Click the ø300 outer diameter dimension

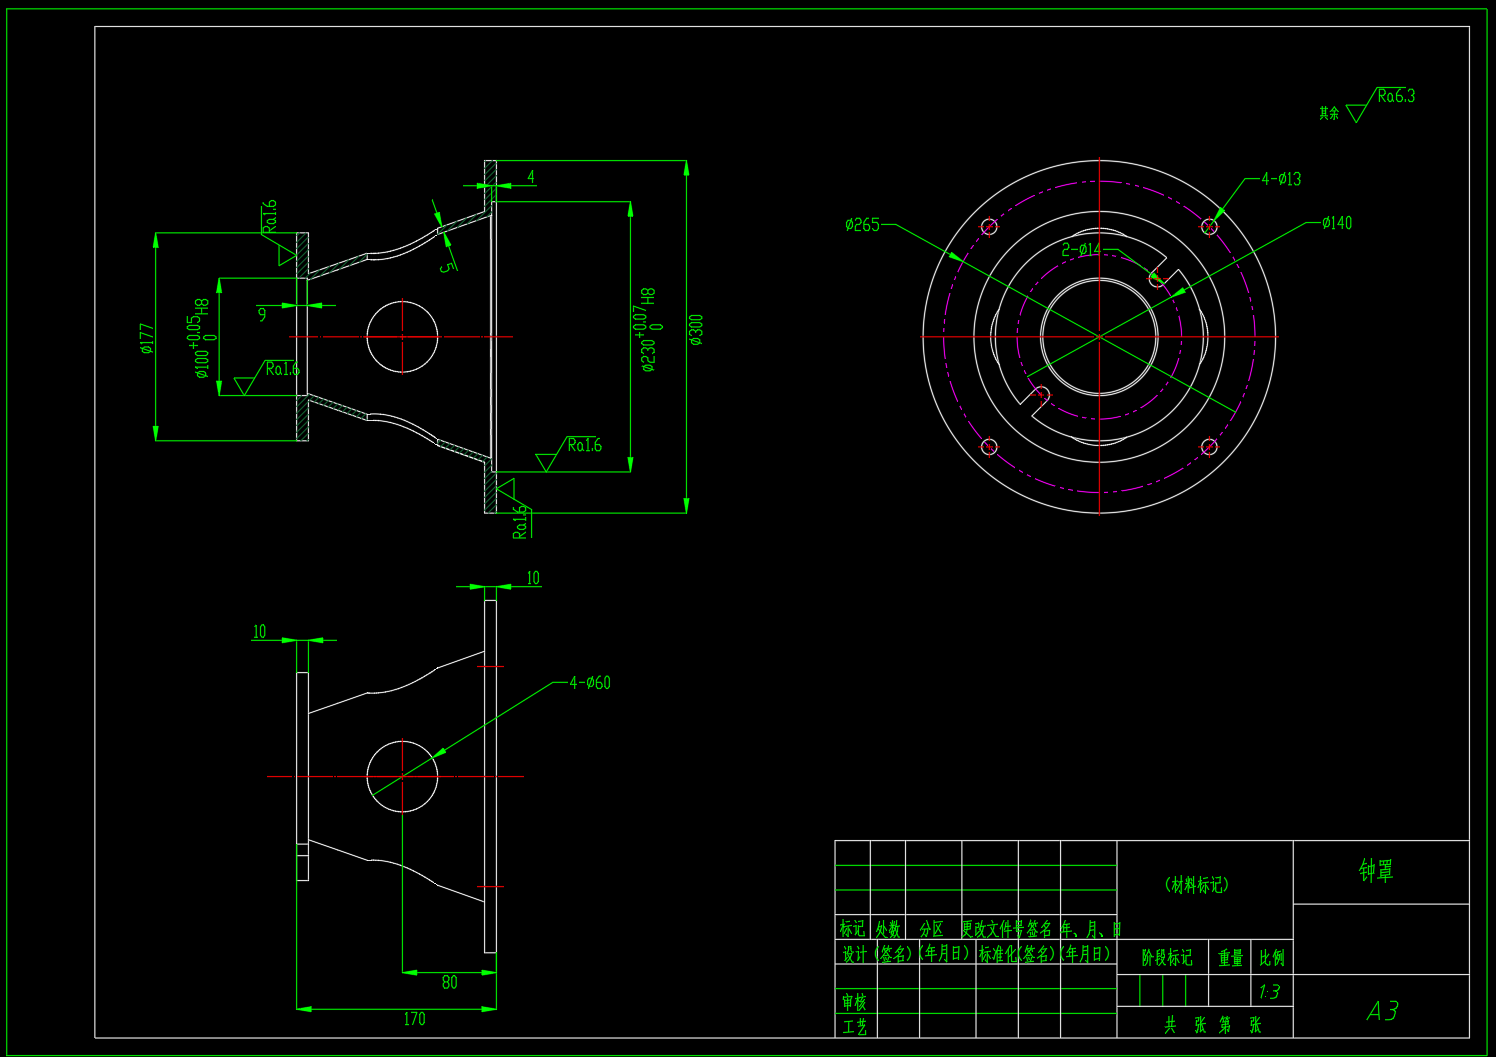coord(696,330)
